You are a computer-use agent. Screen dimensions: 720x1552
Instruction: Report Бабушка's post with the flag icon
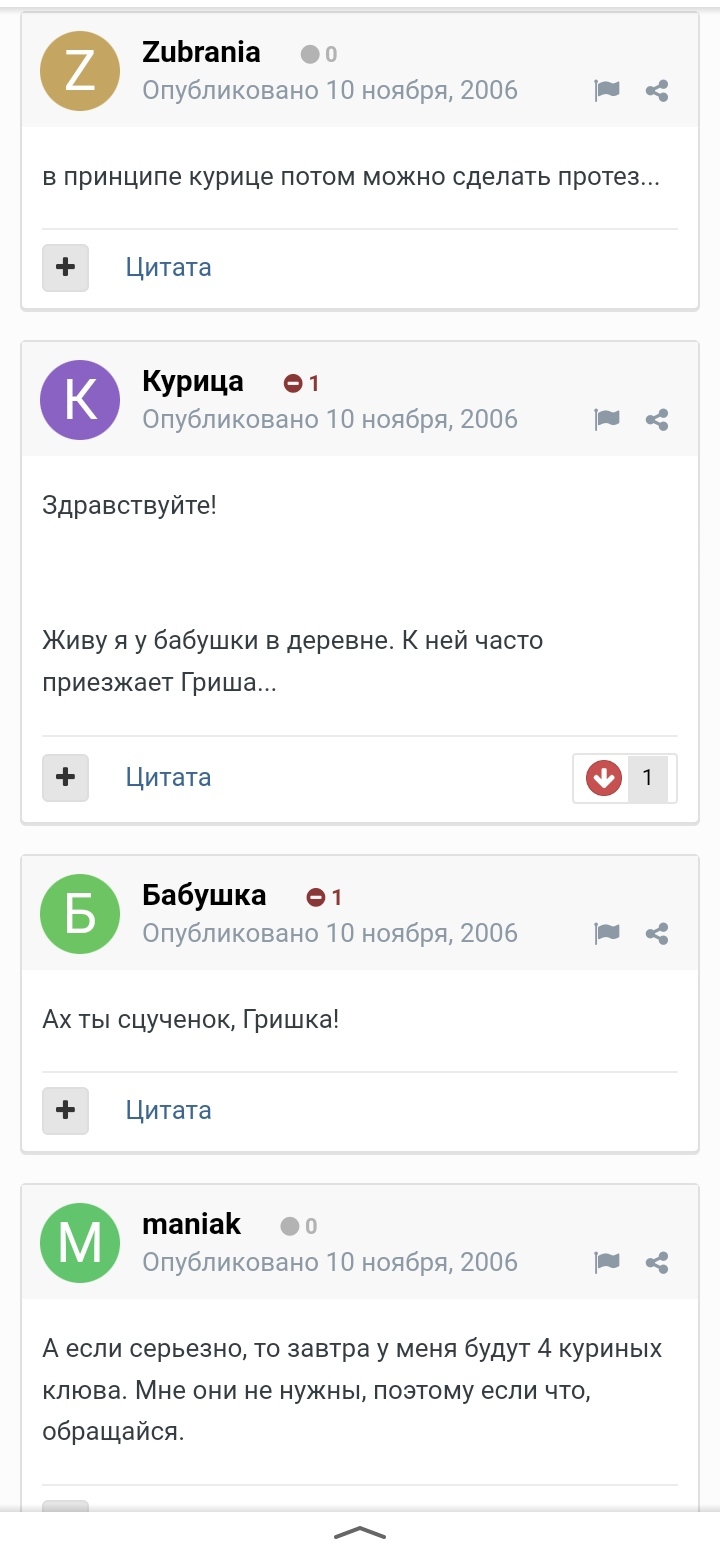pos(606,933)
